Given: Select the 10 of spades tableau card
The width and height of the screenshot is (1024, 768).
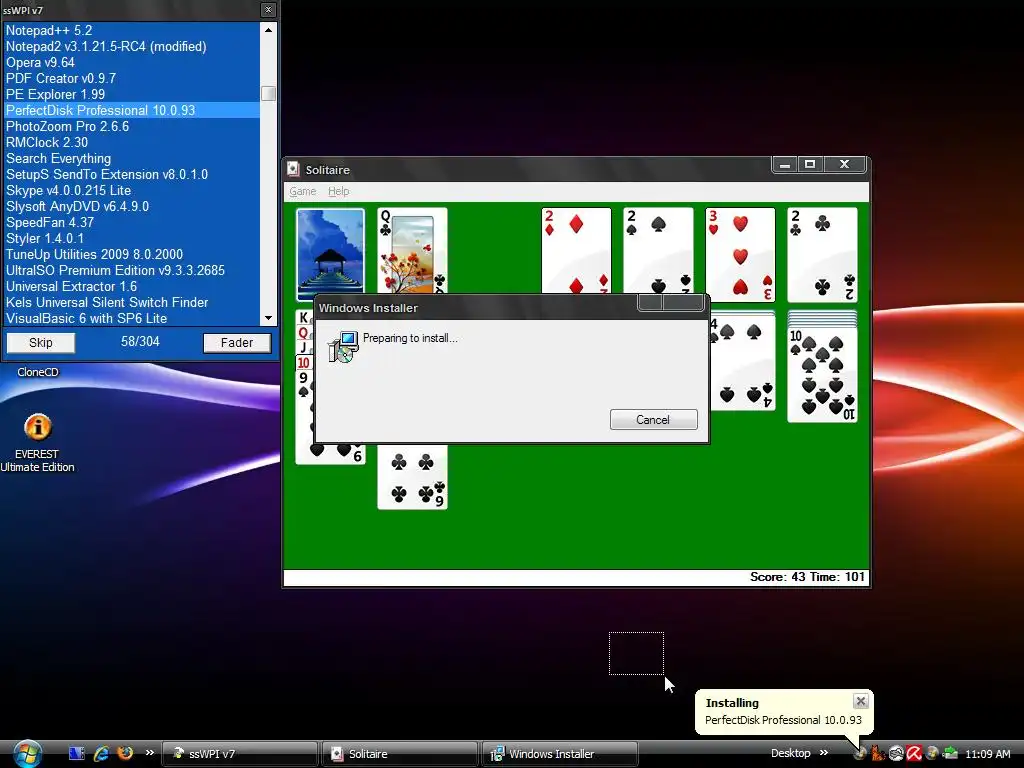Looking at the screenshot, I should click(822, 374).
